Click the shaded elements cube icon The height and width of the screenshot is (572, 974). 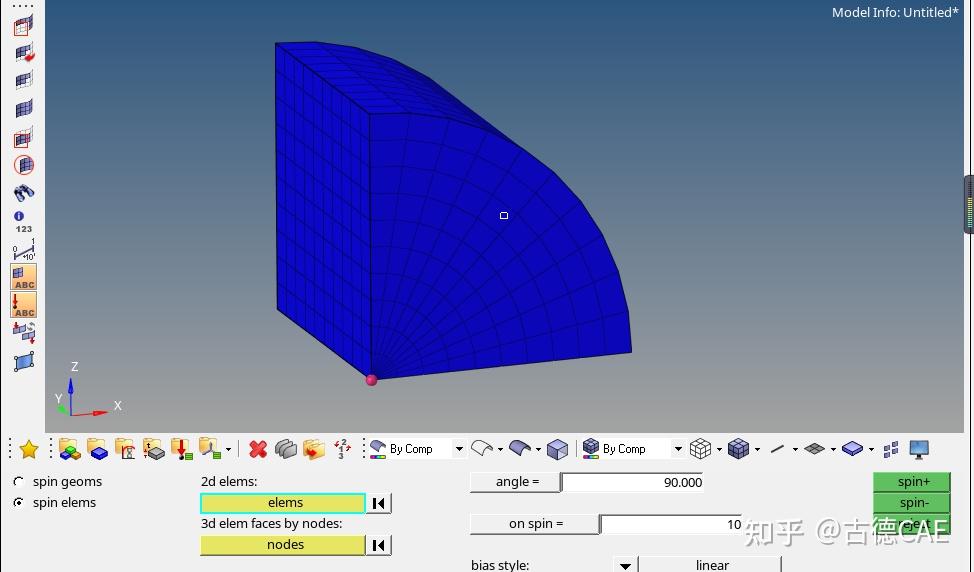(738, 449)
